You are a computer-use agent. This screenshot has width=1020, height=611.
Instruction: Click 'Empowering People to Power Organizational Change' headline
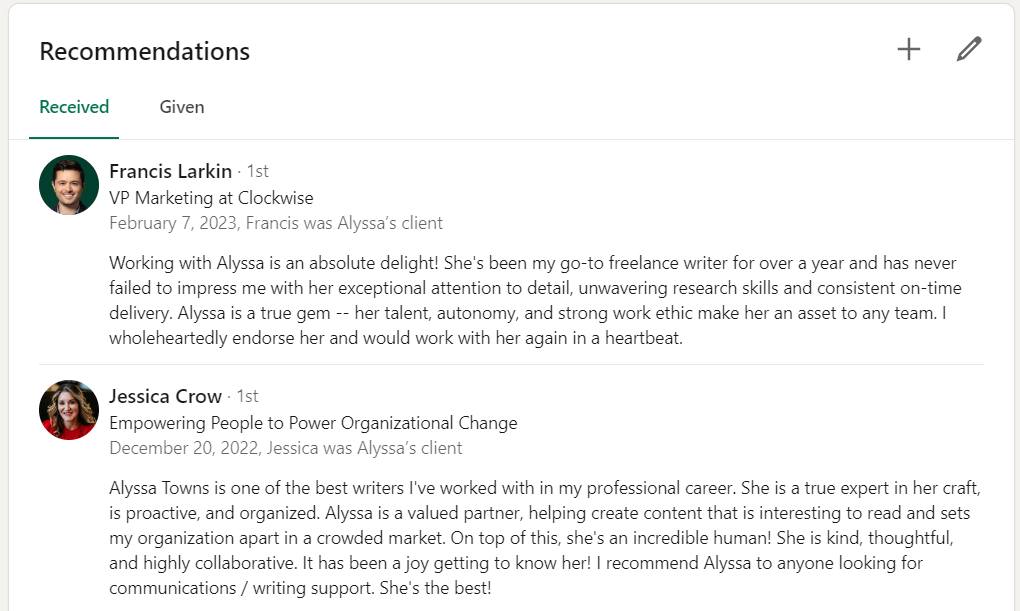[313, 423]
